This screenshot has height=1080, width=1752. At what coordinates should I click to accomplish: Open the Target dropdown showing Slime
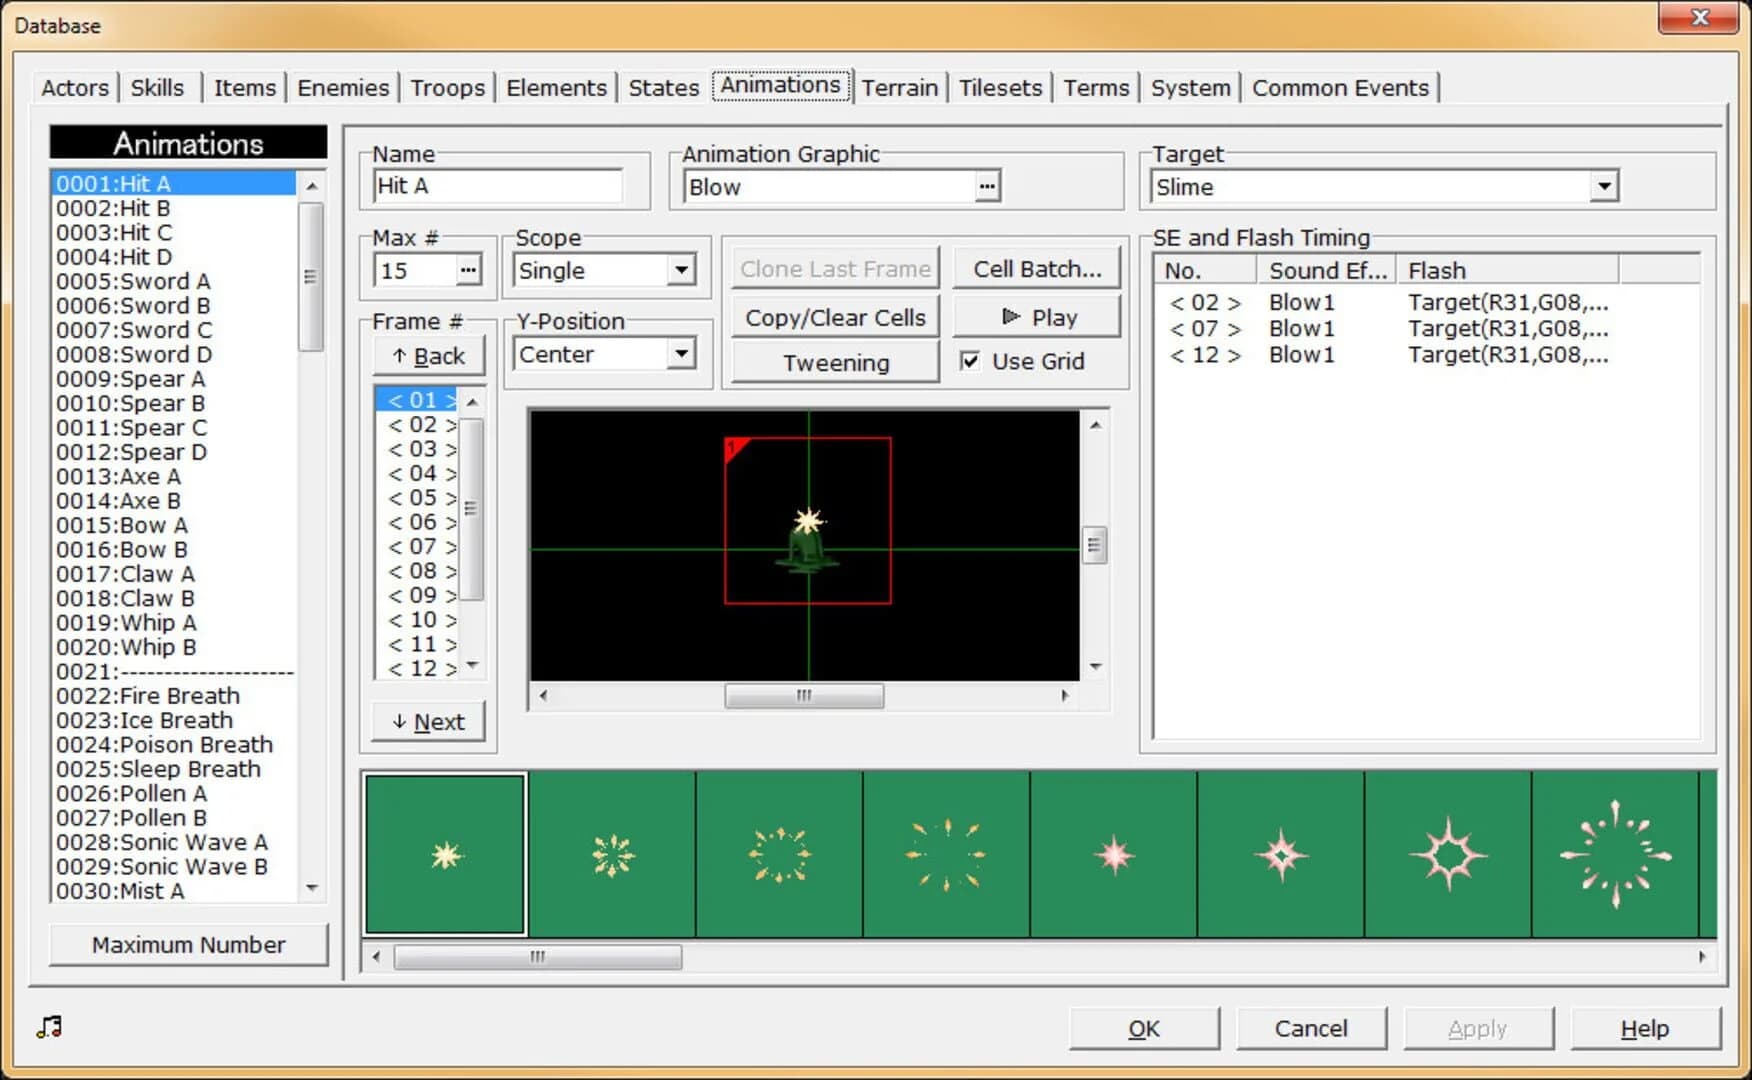click(x=1604, y=186)
